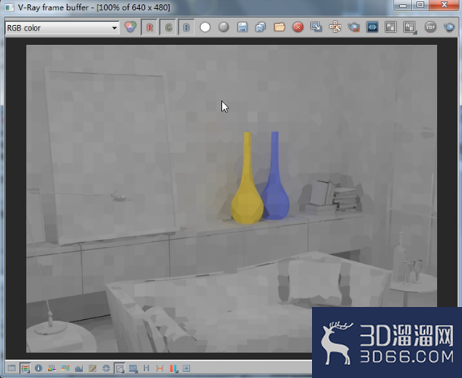The width and height of the screenshot is (462, 378).
Task: Toggle stereo red/cyan bars icon
Action: coord(173,368)
